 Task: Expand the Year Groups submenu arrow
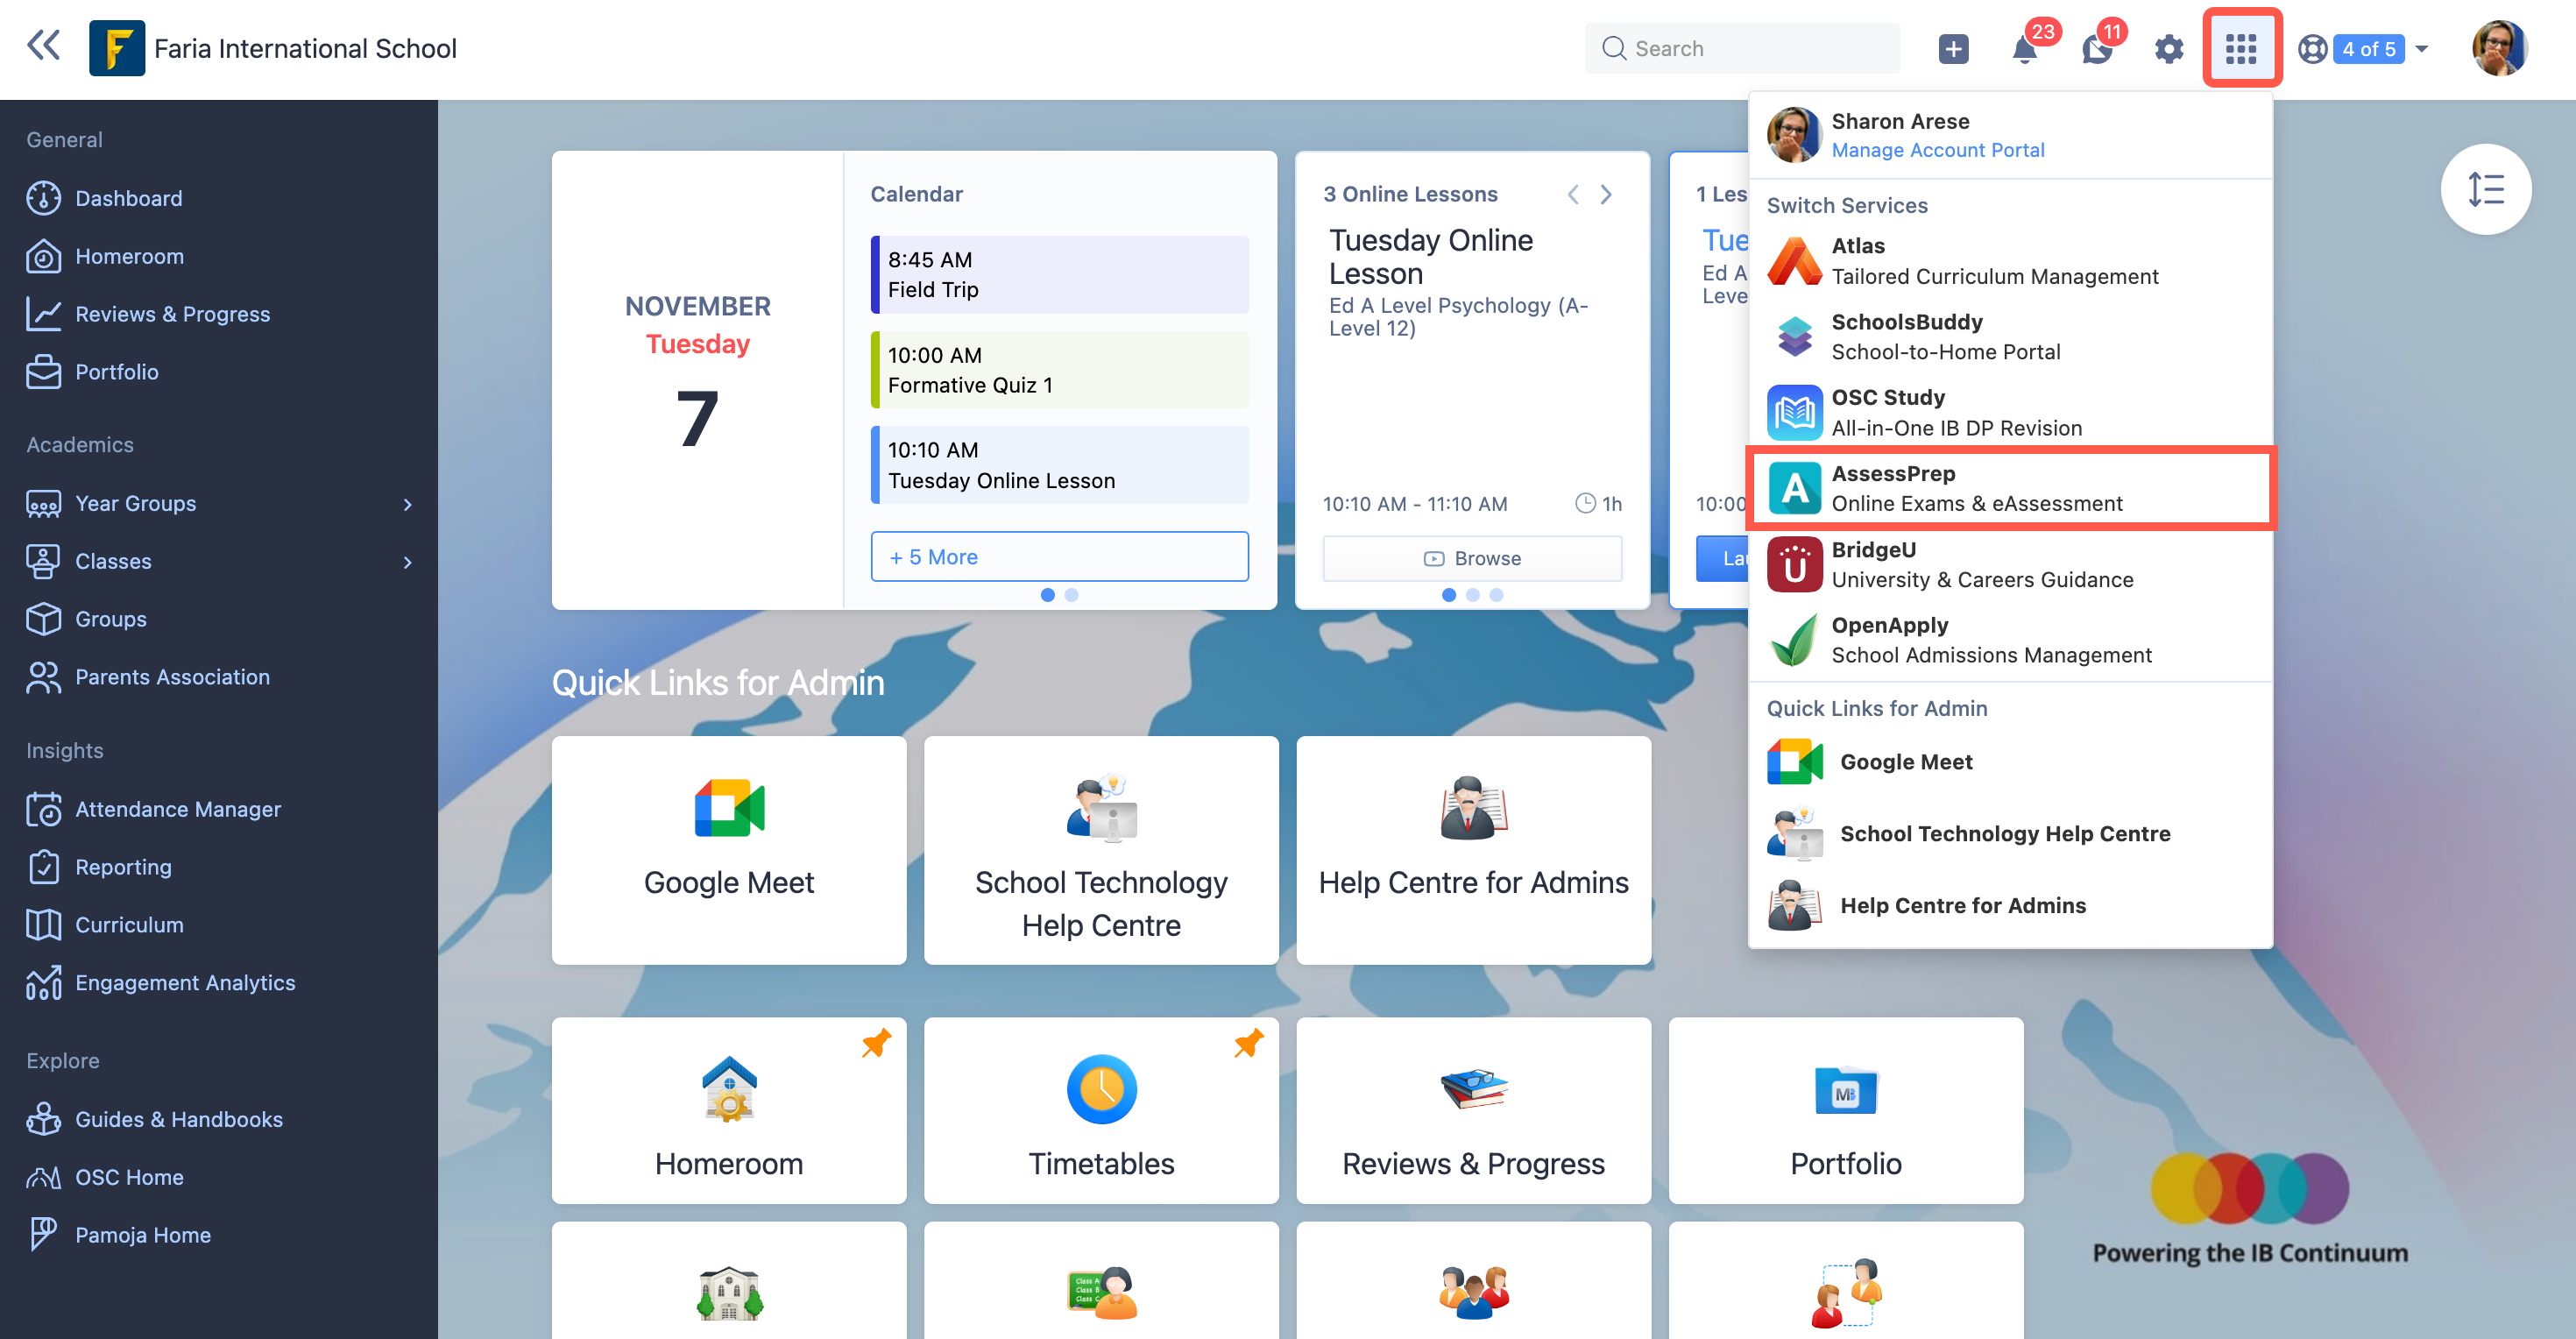pyautogui.click(x=407, y=504)
